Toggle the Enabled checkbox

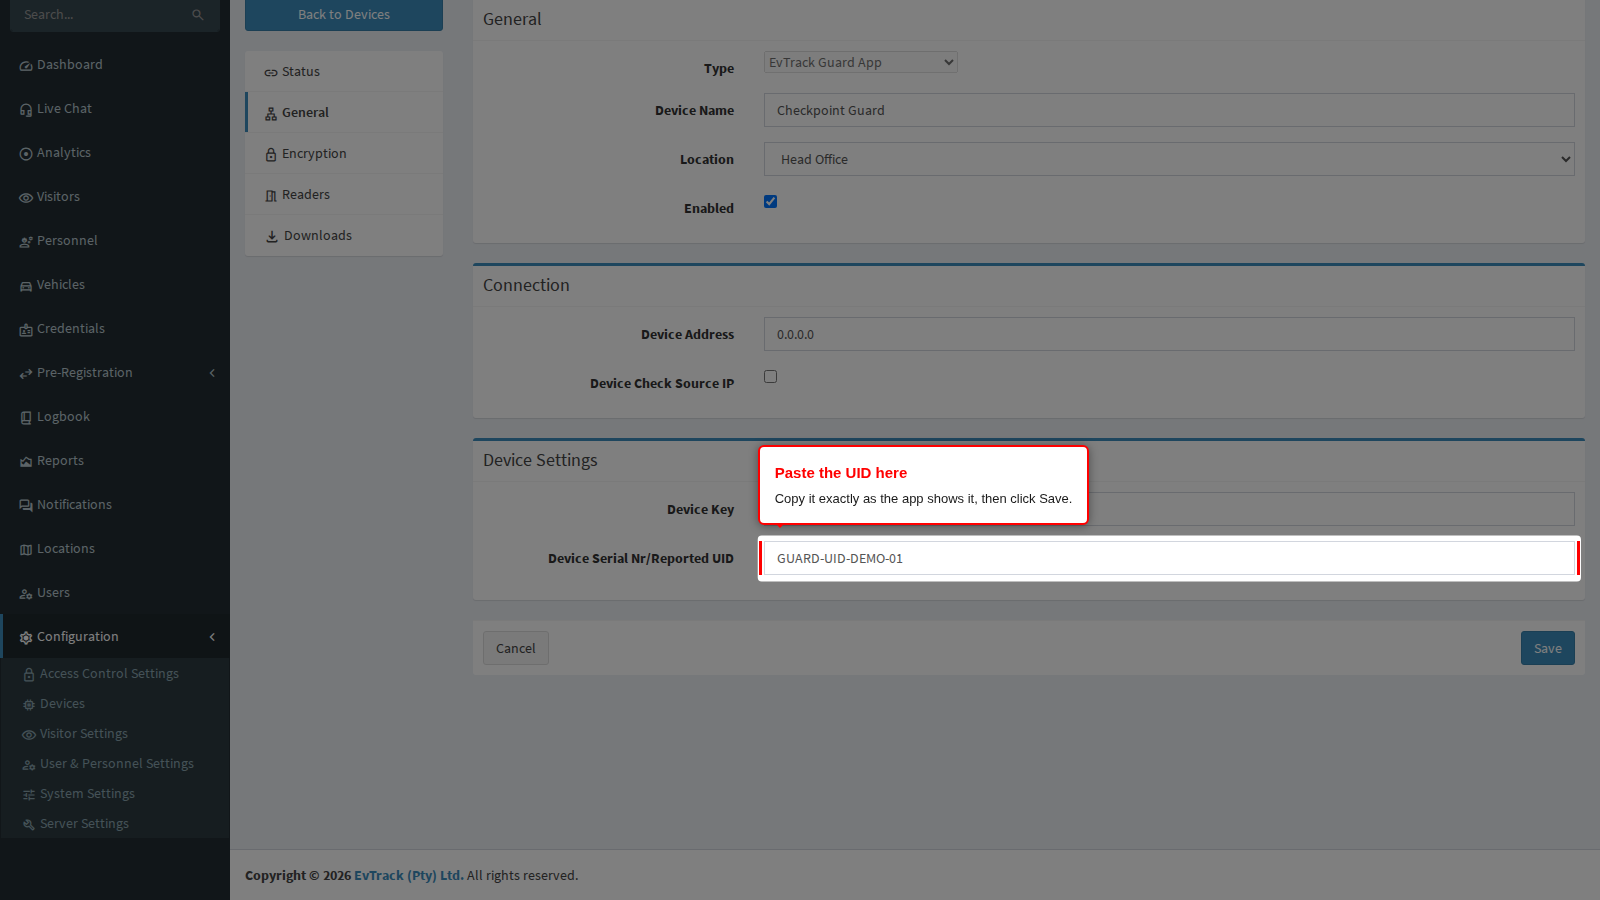click(770, 201)
